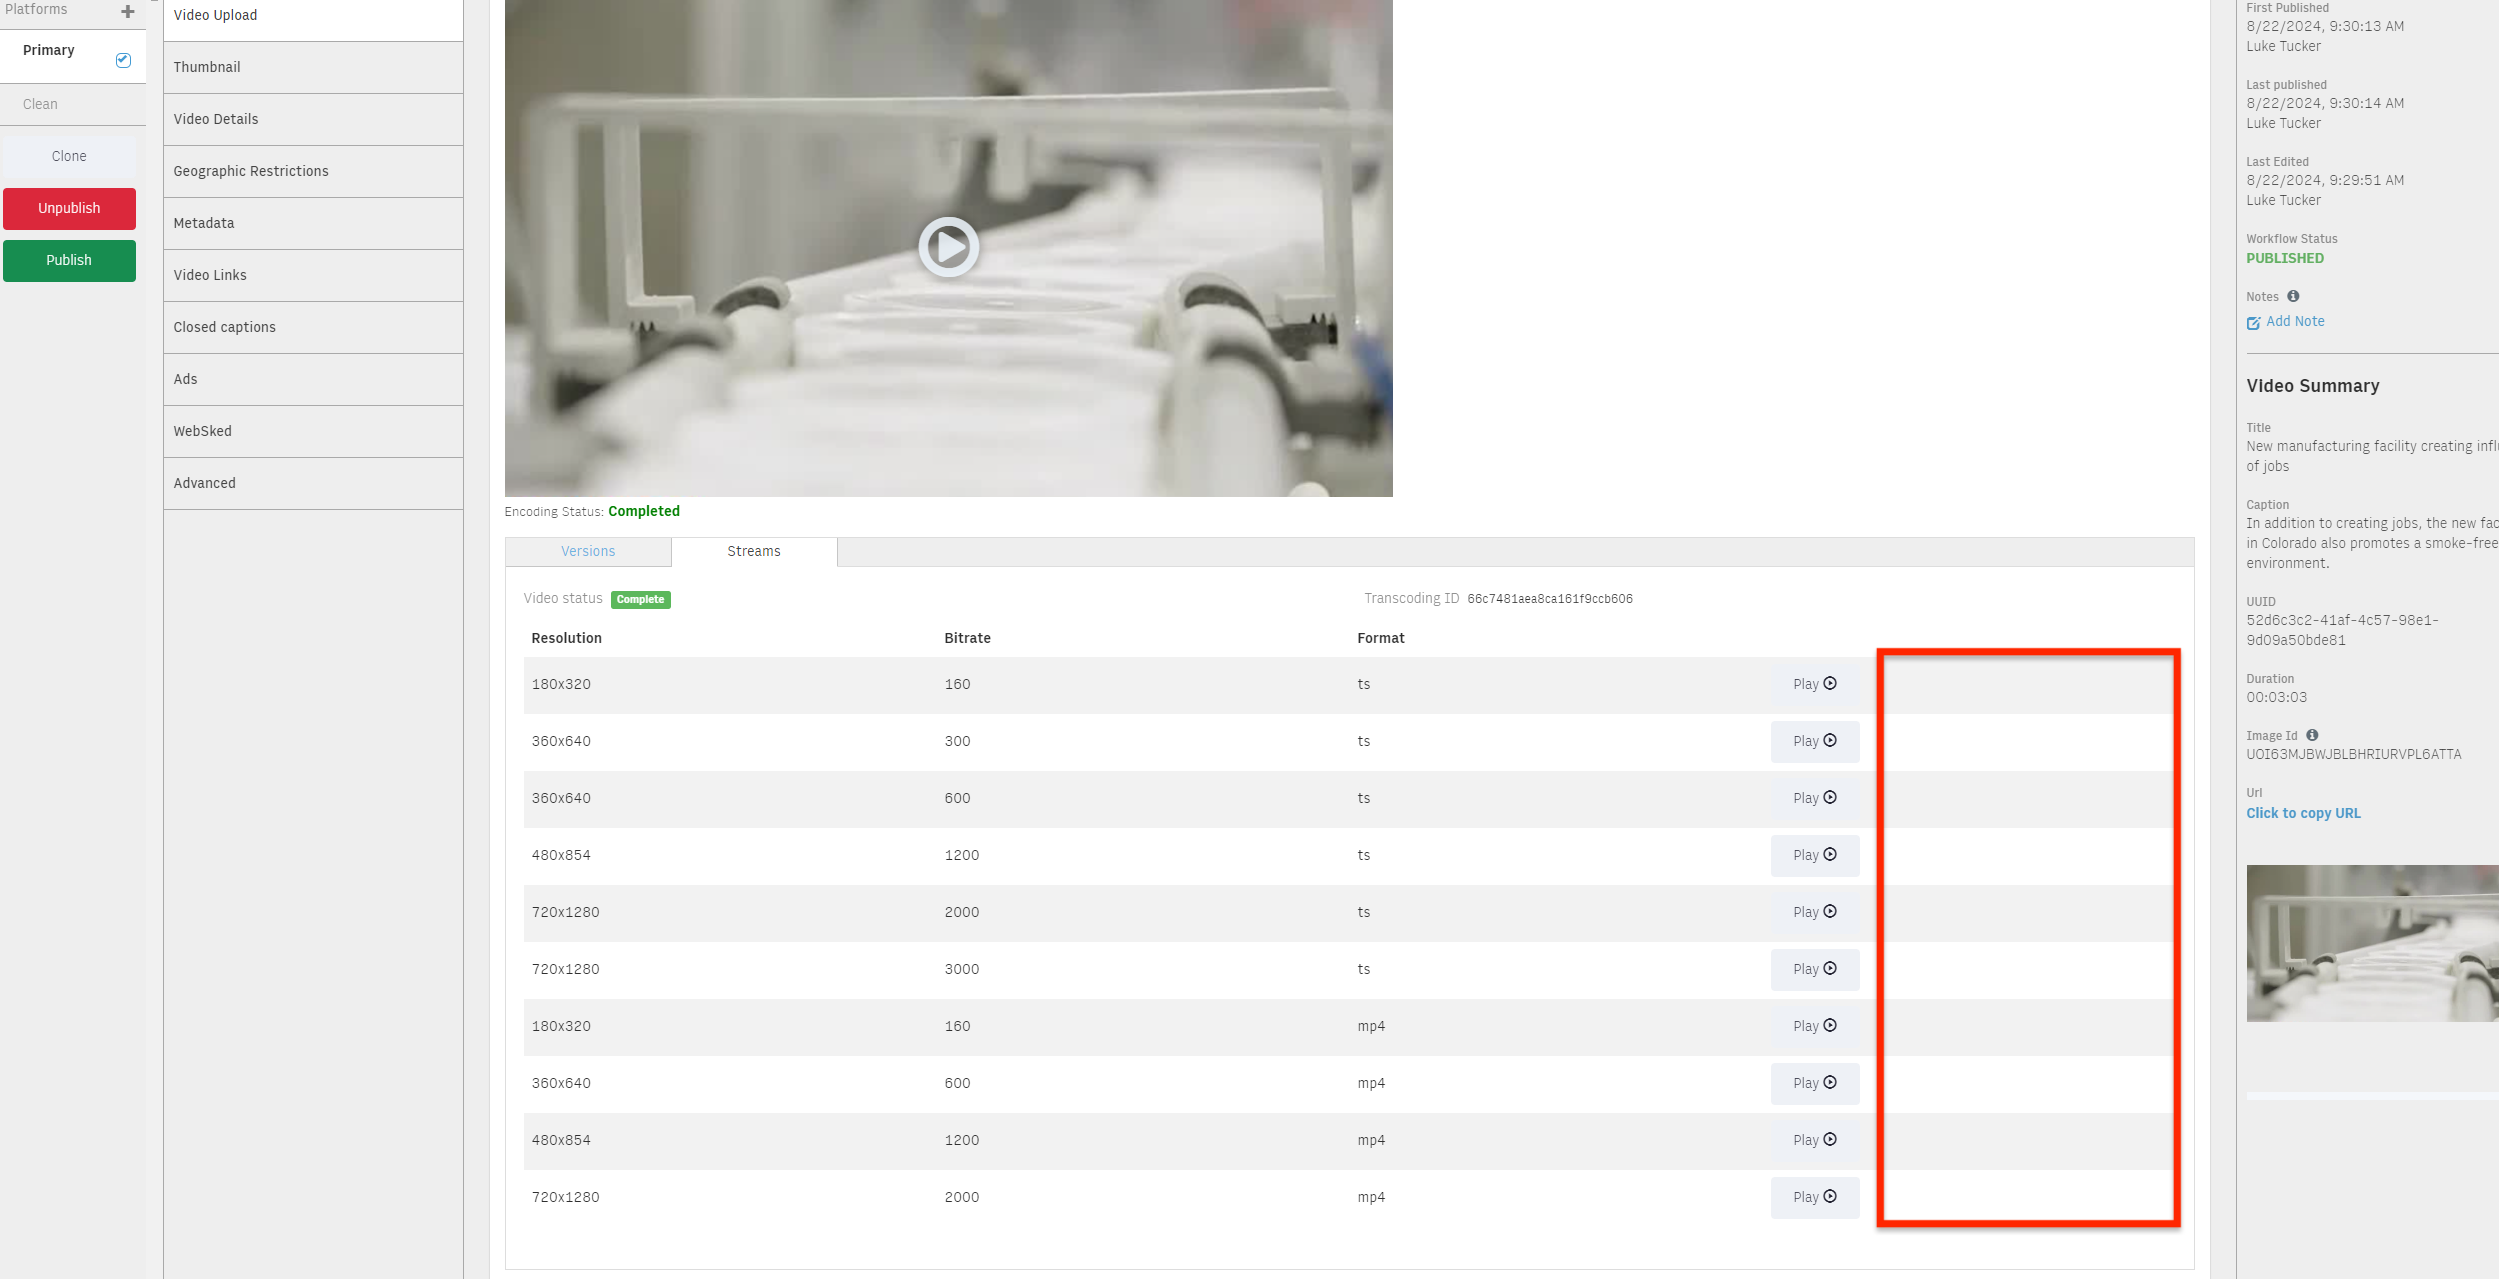The image size is (2499, 1279).
Task: Open the Thumbnail section
Action: point(313,67)
